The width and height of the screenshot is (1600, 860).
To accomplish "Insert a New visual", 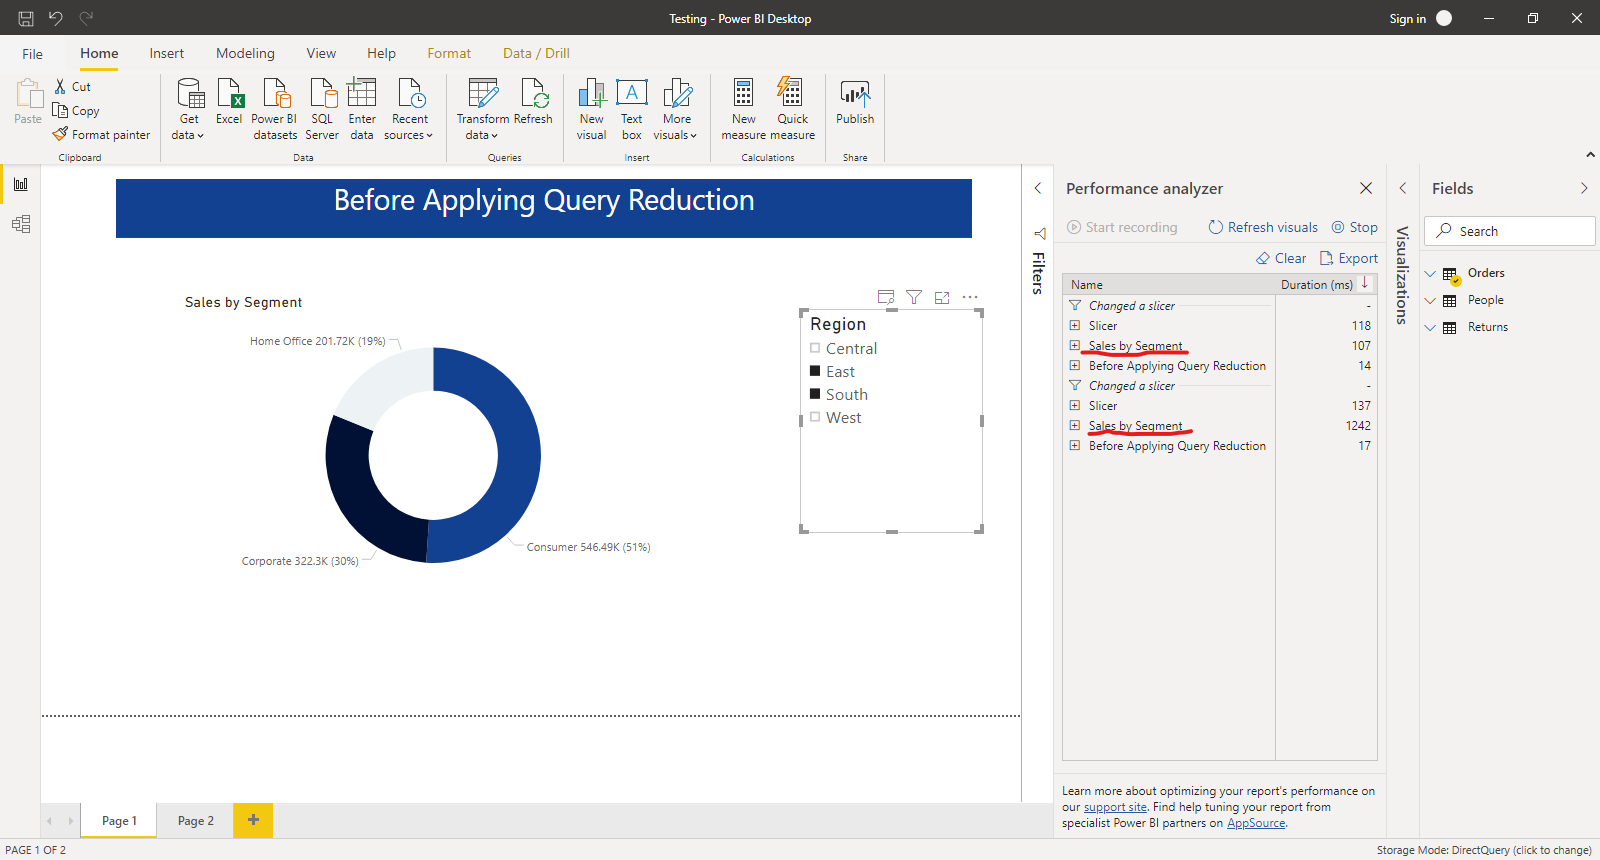I will tap(591, 110).
